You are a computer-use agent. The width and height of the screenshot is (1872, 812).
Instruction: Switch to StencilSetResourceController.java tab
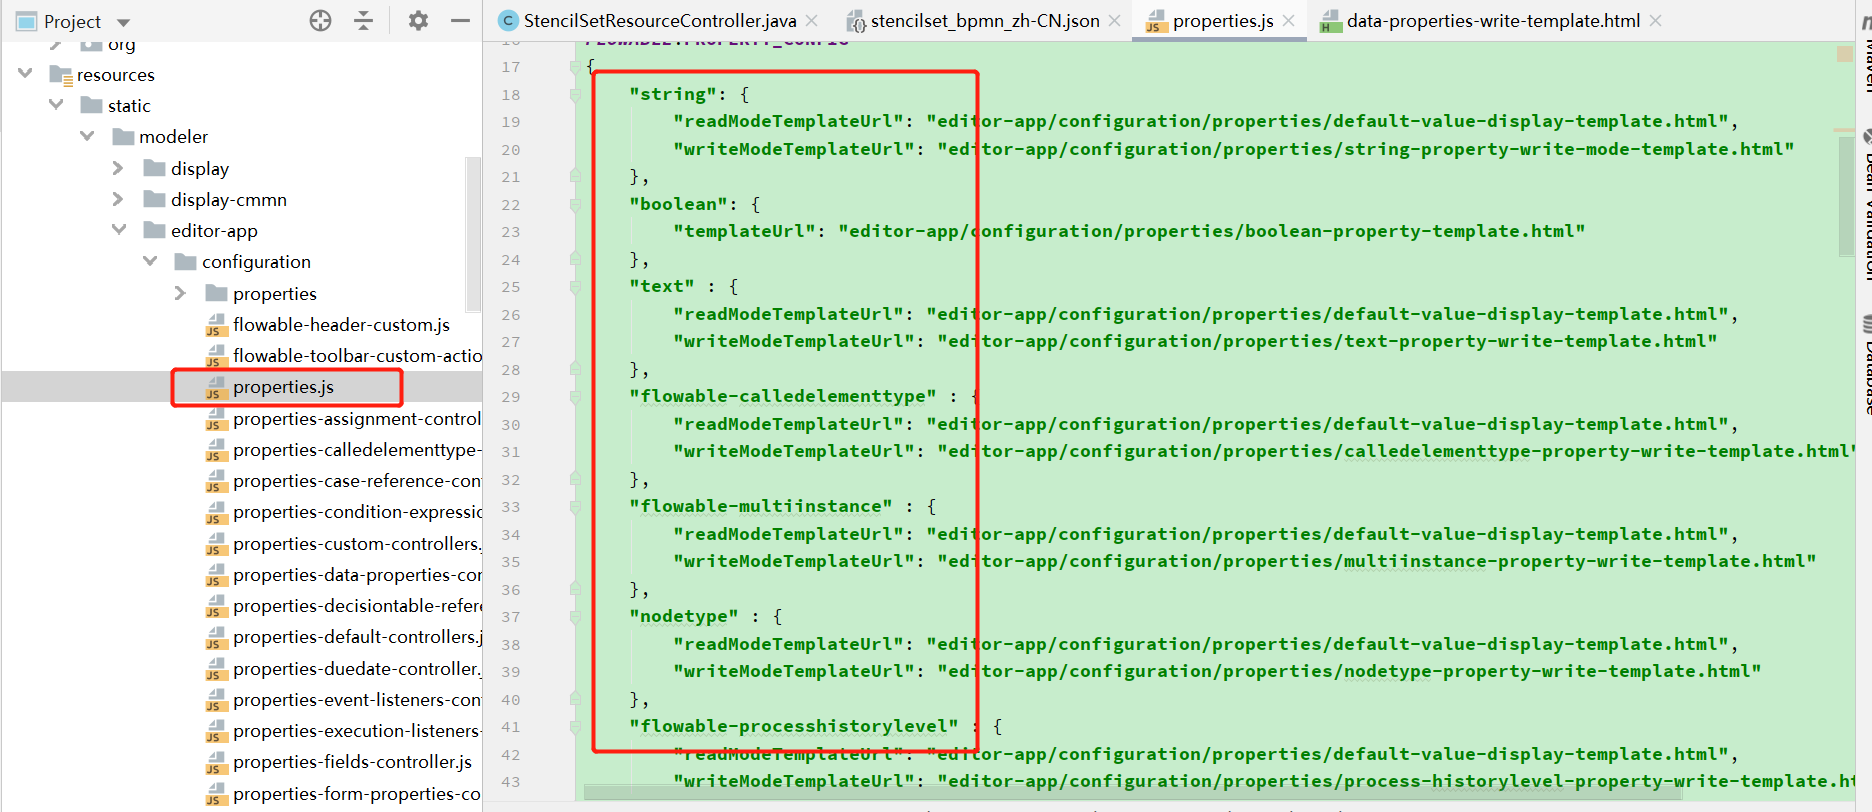point(660,20)
